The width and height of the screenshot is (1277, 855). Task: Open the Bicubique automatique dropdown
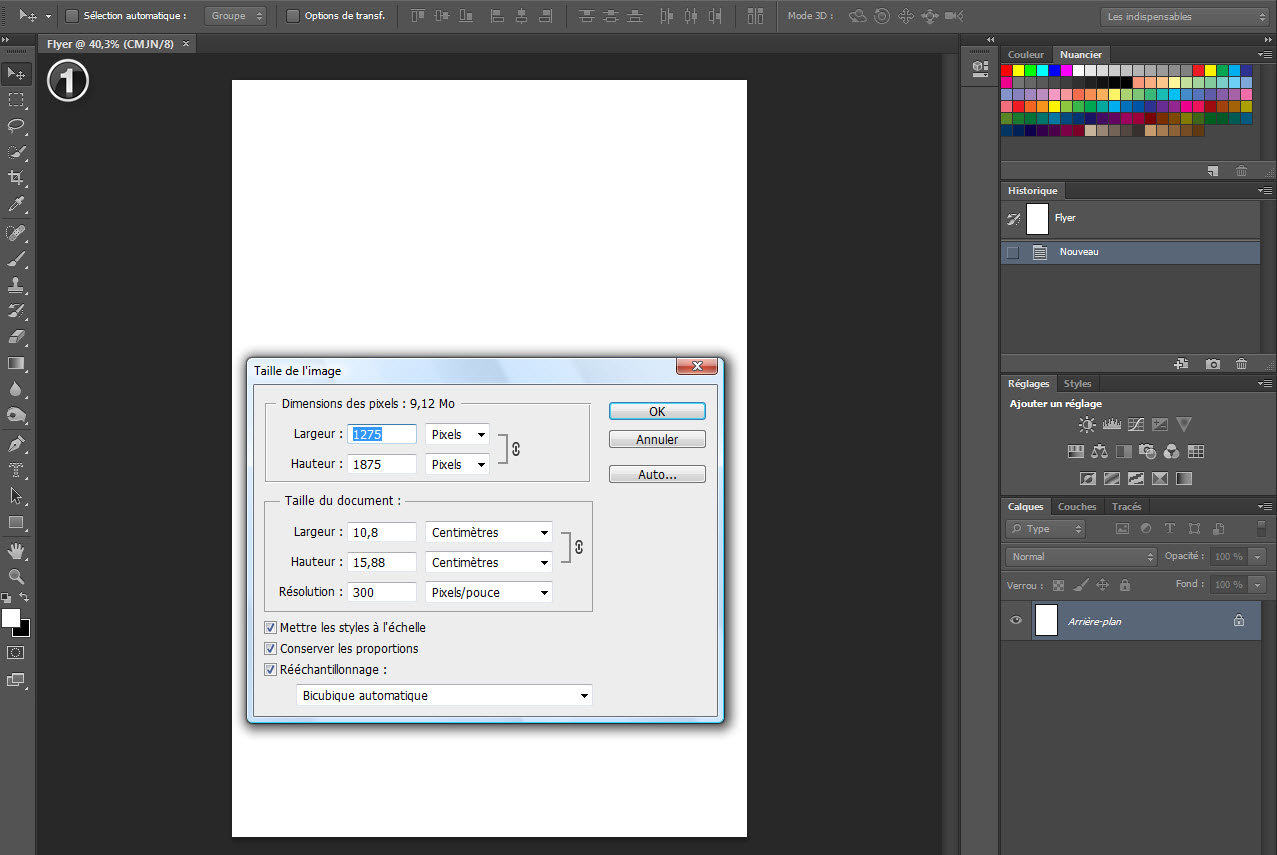click(x=445, y=695)
